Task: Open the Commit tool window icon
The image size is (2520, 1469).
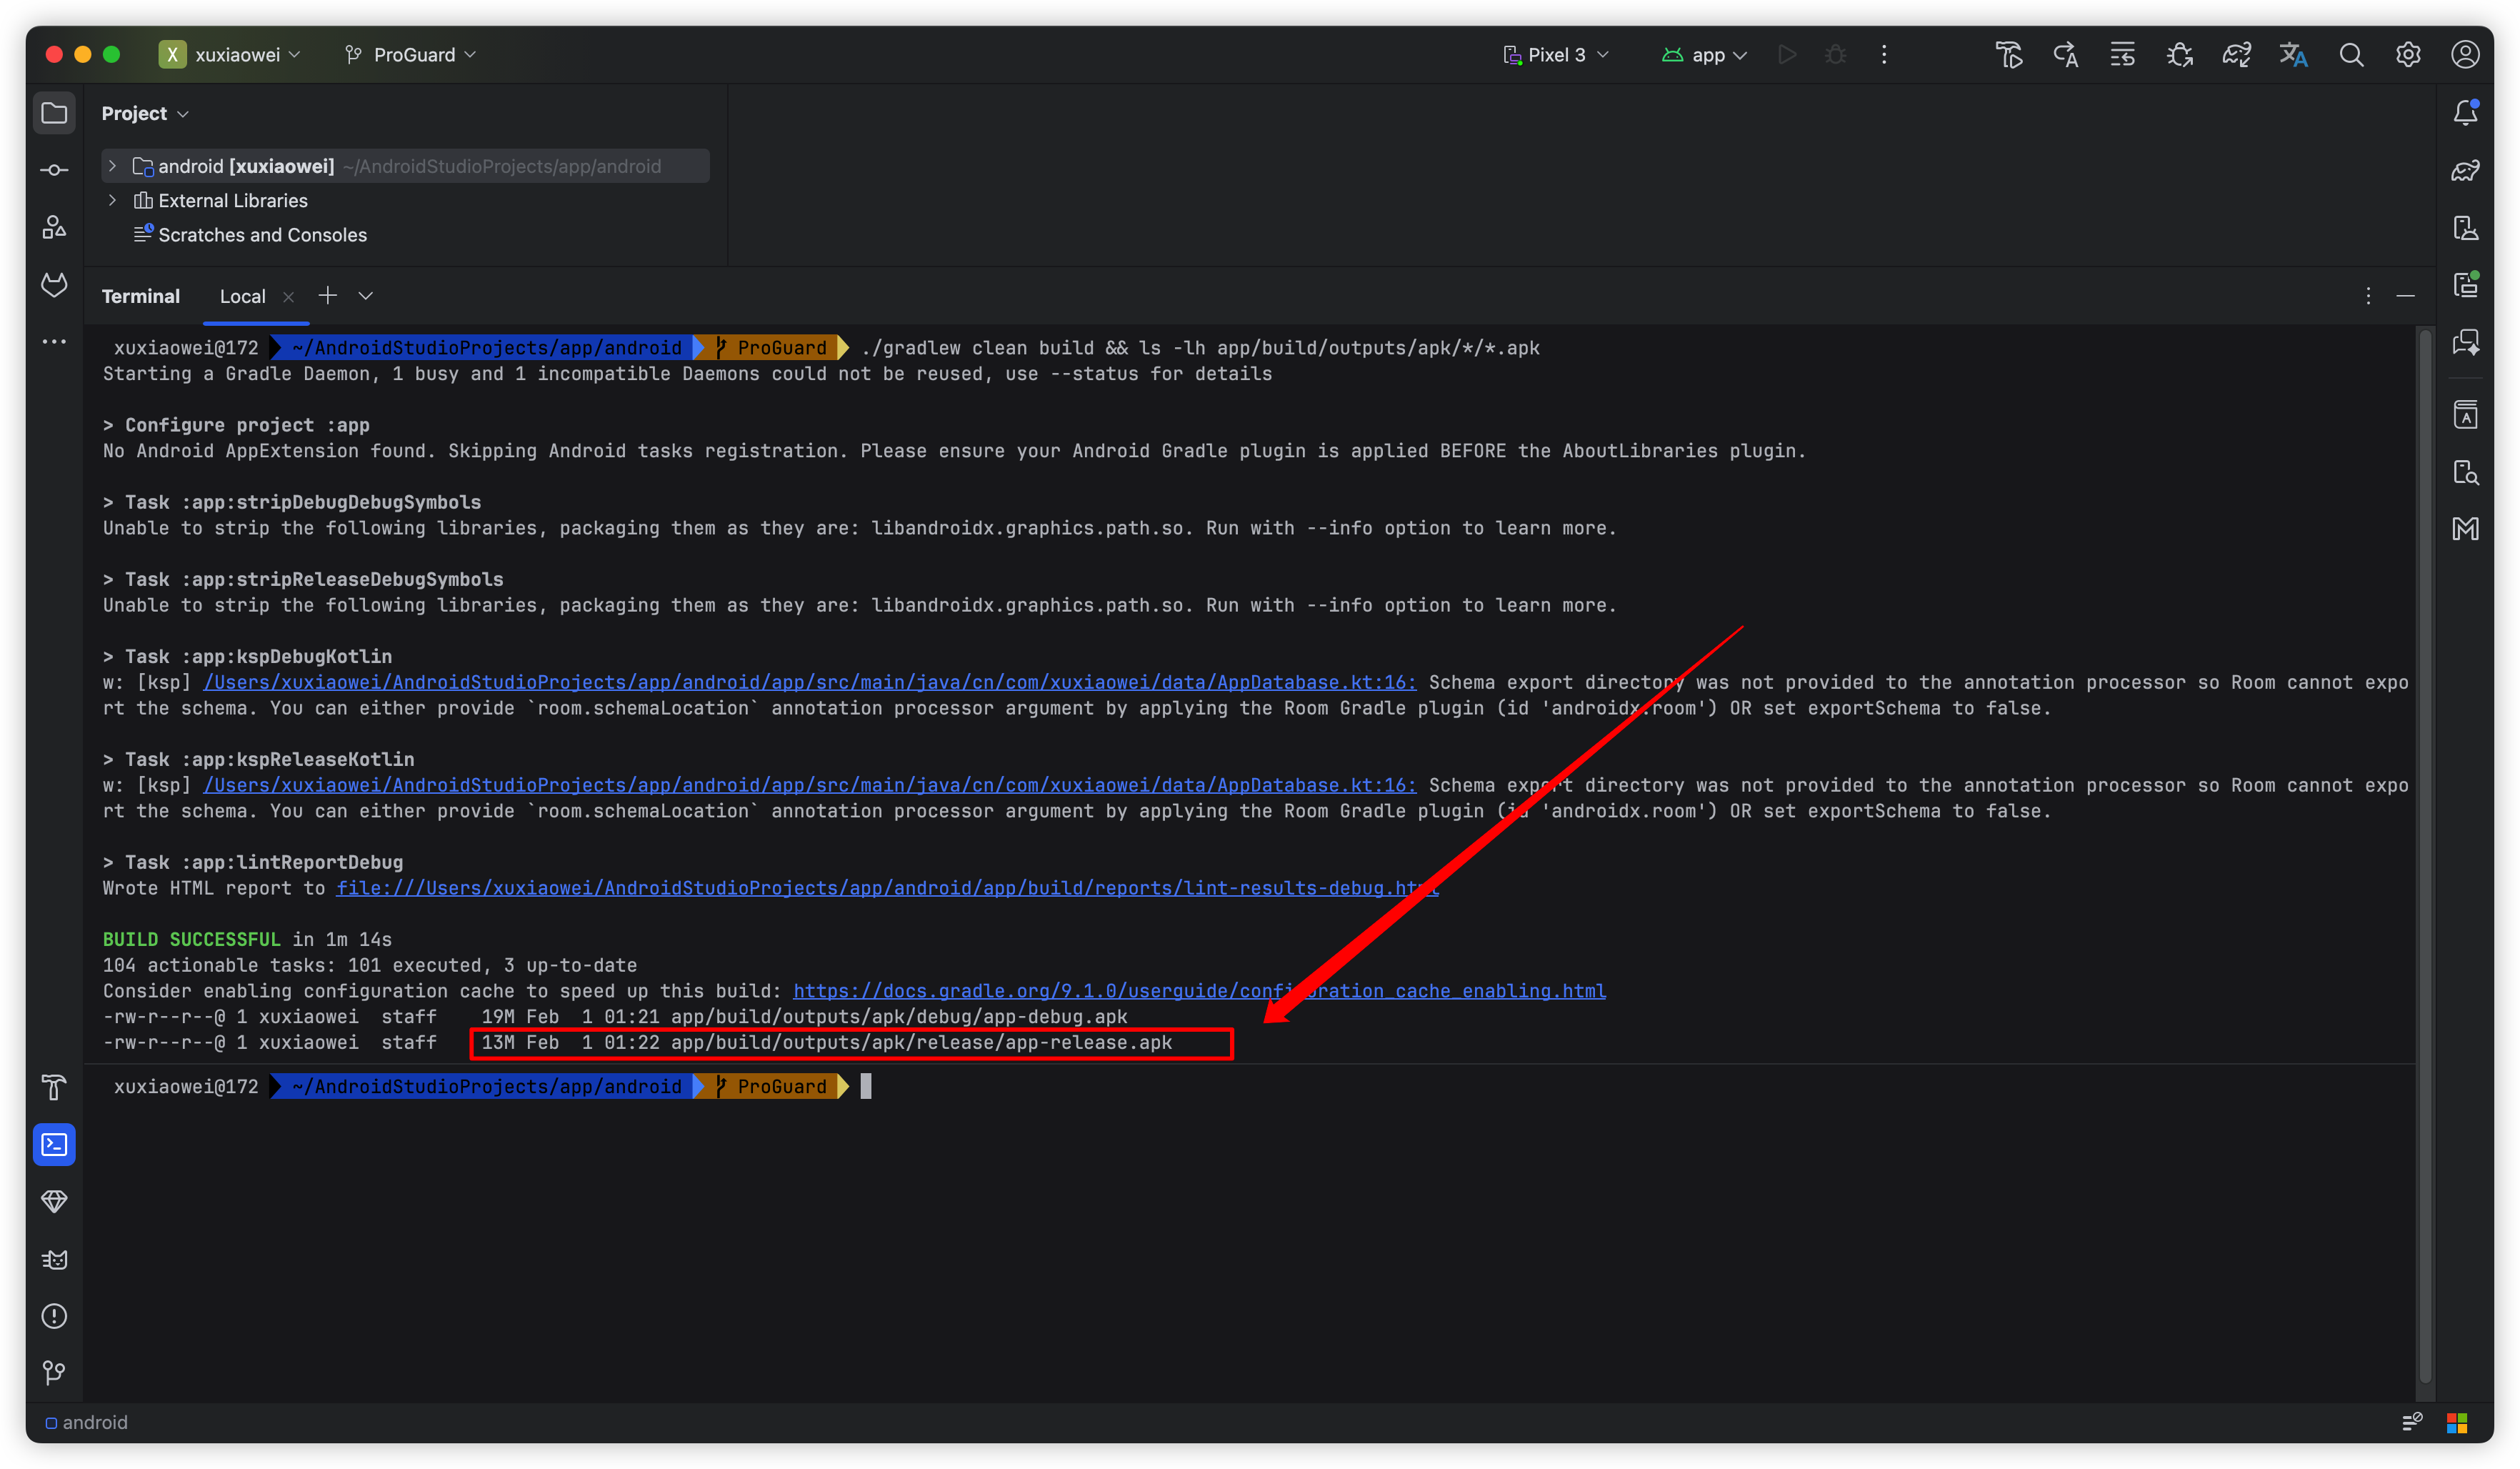Action: (x=54, y=170)
